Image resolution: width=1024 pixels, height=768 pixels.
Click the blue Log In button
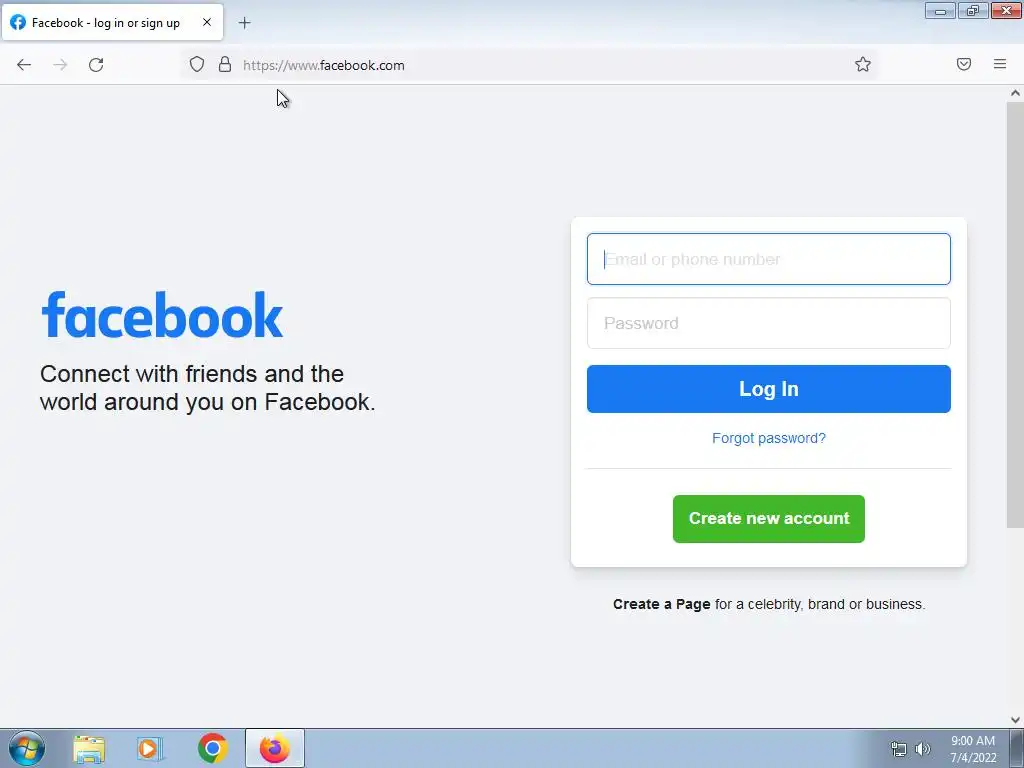(769, 389)
